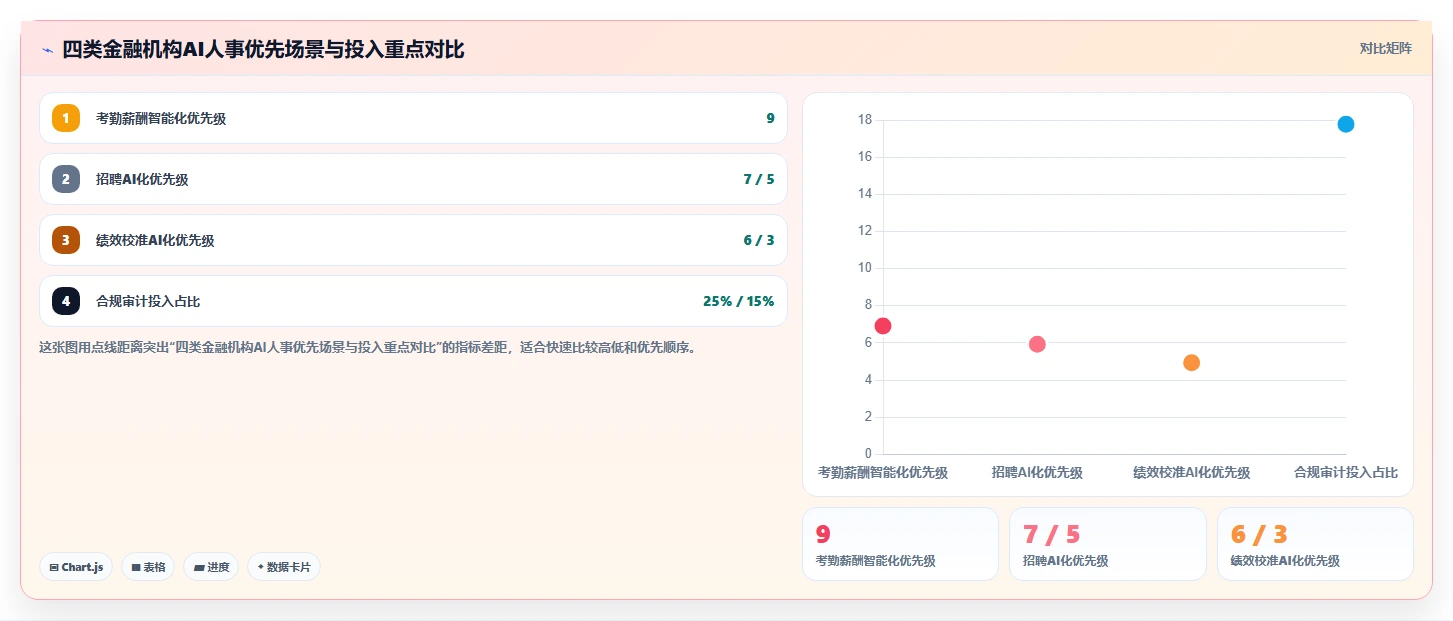Click y-axis tick label 10
Screen dimensions: 1453x621
coord(865,268)
